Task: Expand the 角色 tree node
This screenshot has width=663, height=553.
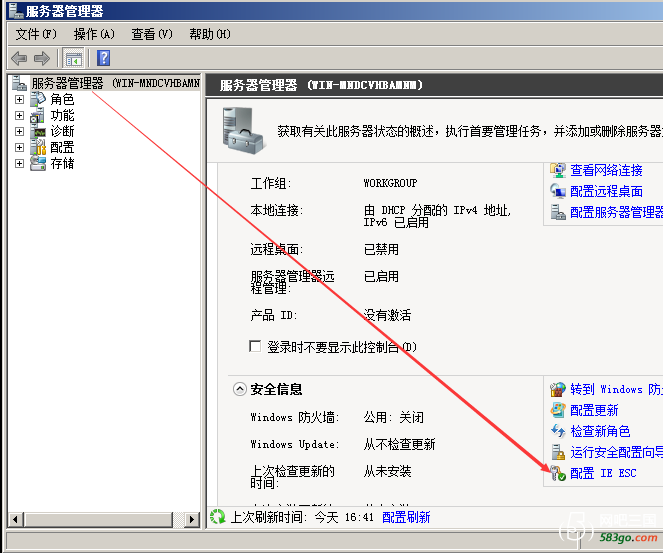Action: coord(19,99)
